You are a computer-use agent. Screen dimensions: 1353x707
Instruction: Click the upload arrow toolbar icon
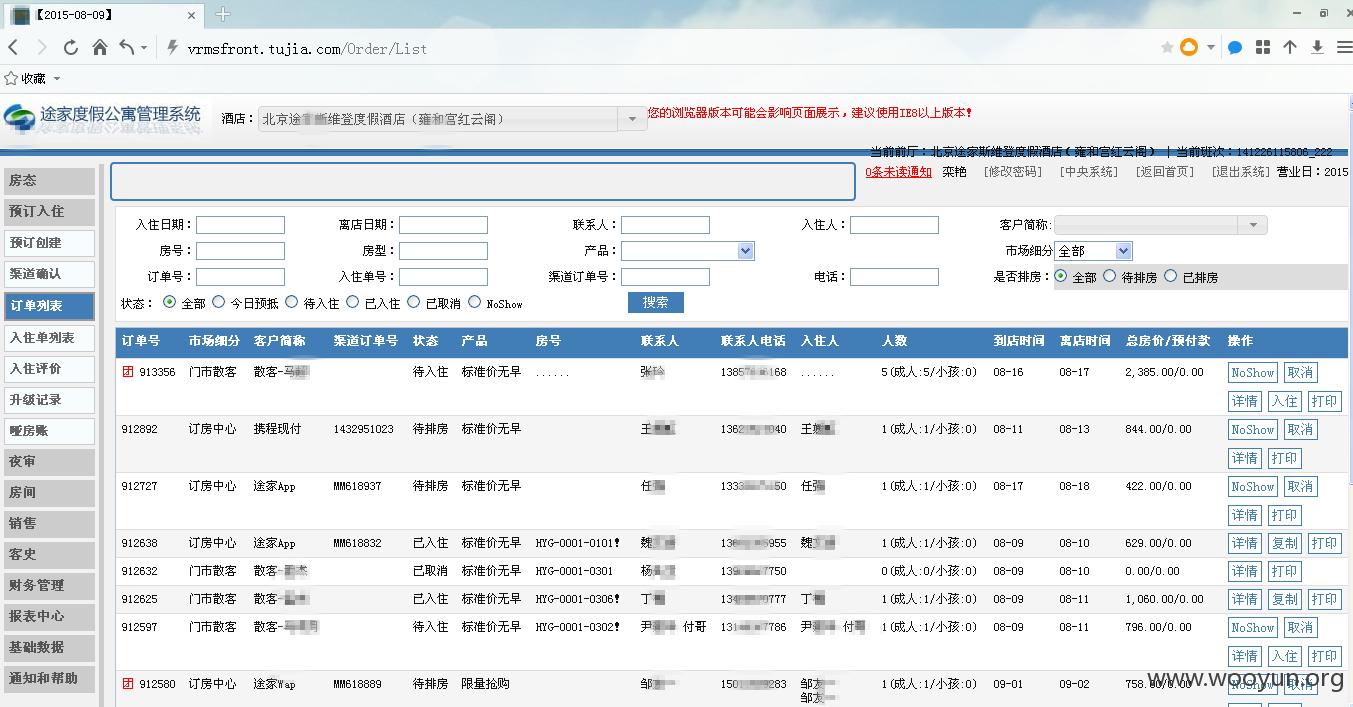pos(1290,47)
